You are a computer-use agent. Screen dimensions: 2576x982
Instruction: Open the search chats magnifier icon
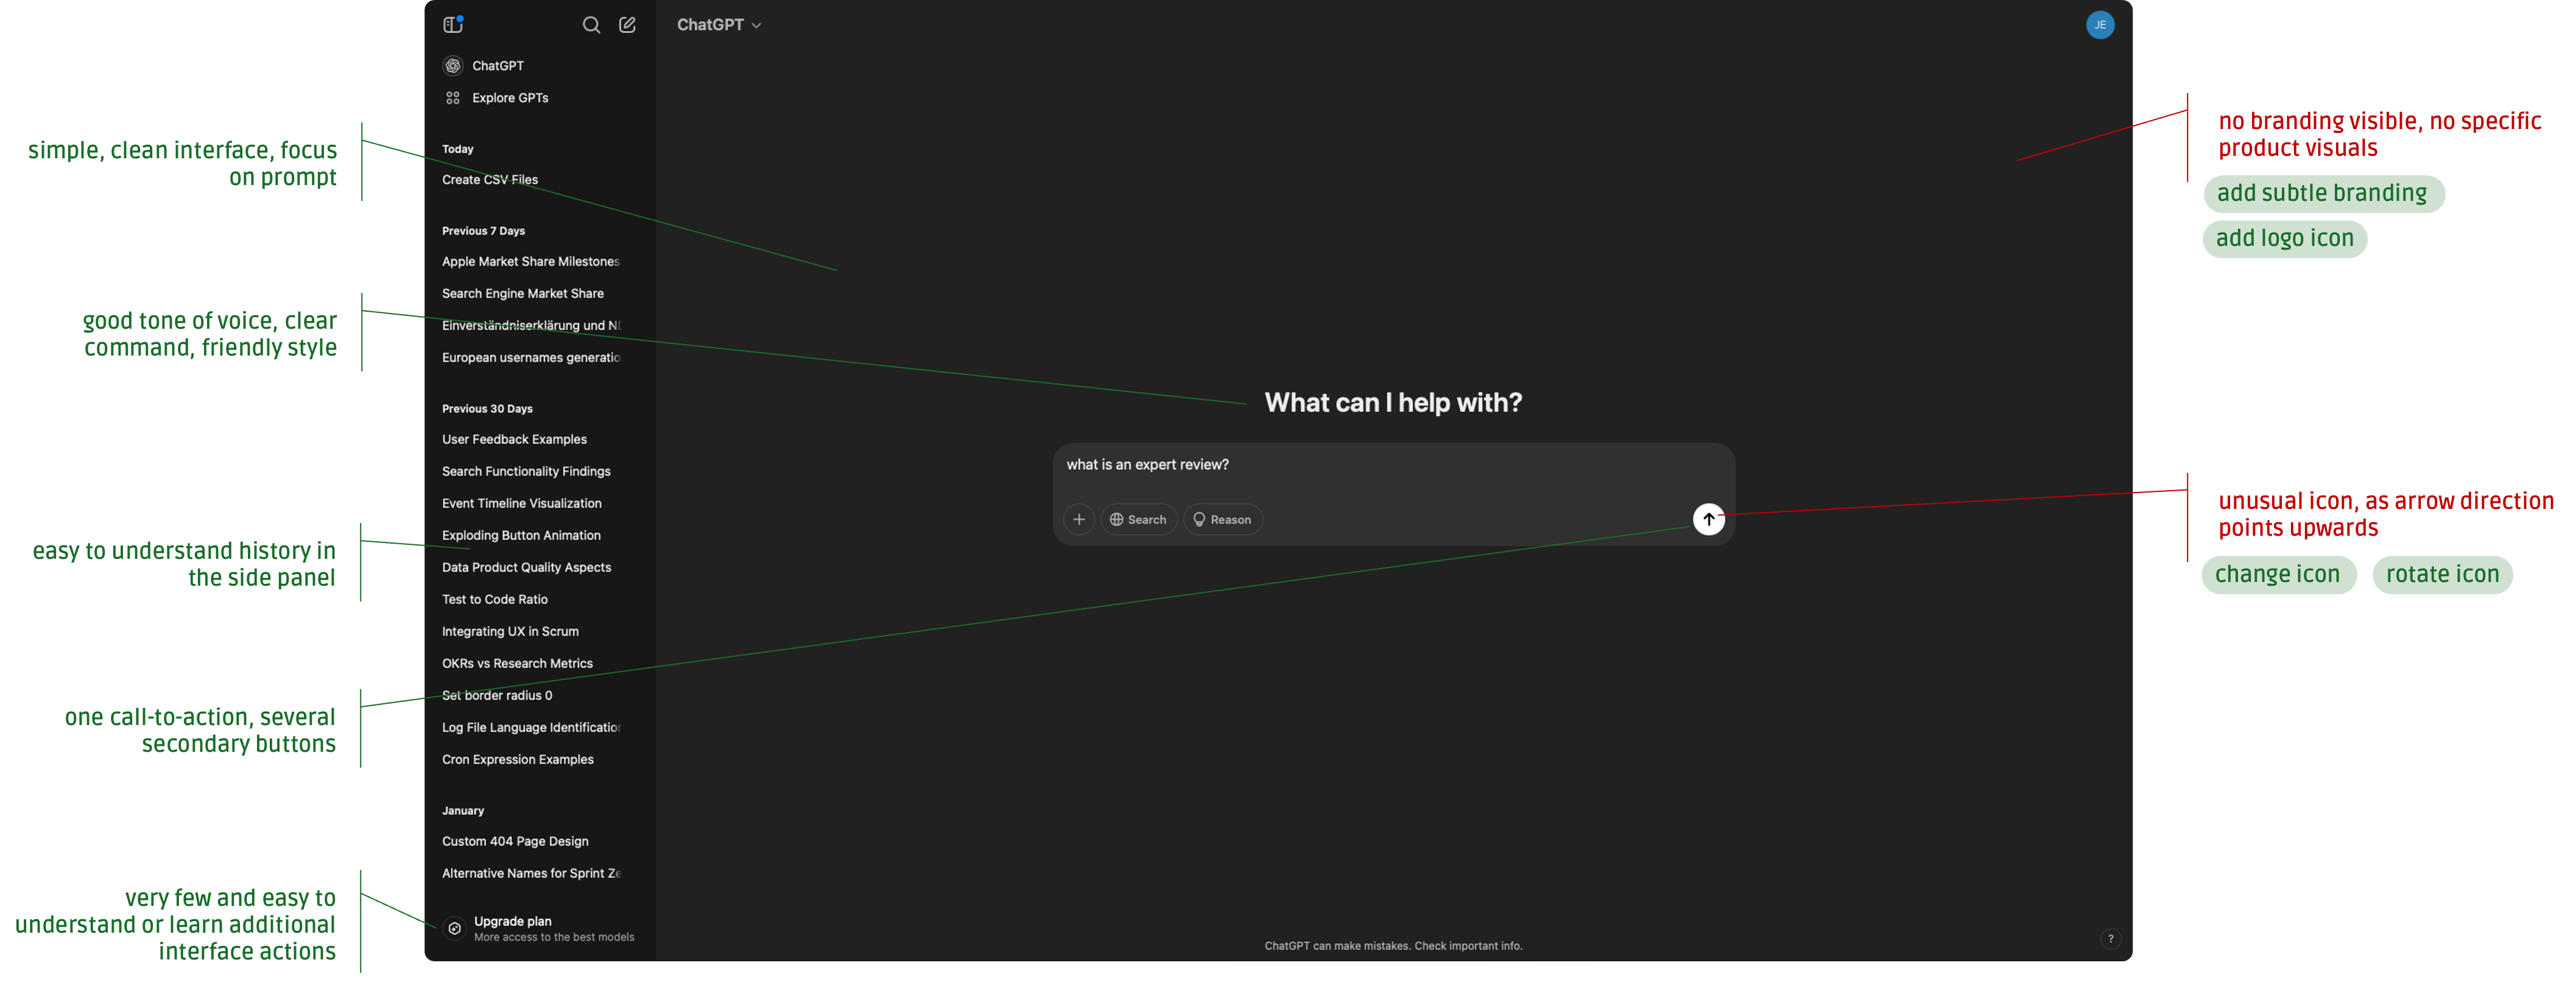591,25
